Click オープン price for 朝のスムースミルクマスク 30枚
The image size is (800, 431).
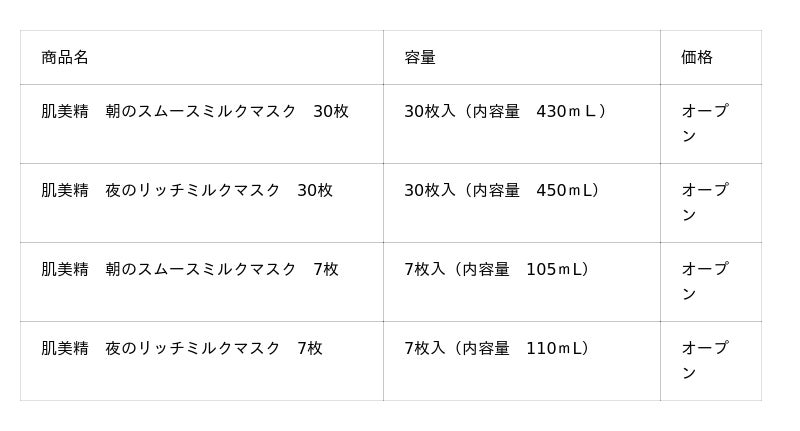[704, 123]
